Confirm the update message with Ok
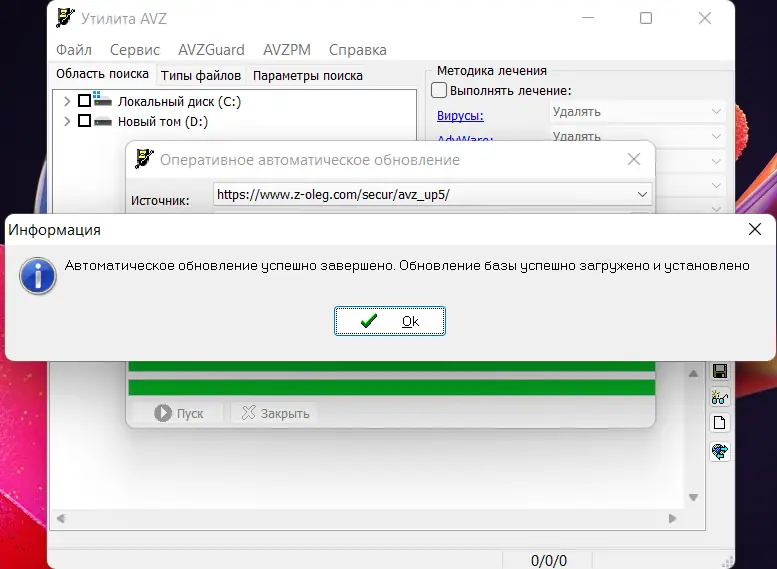 point(389,321)
